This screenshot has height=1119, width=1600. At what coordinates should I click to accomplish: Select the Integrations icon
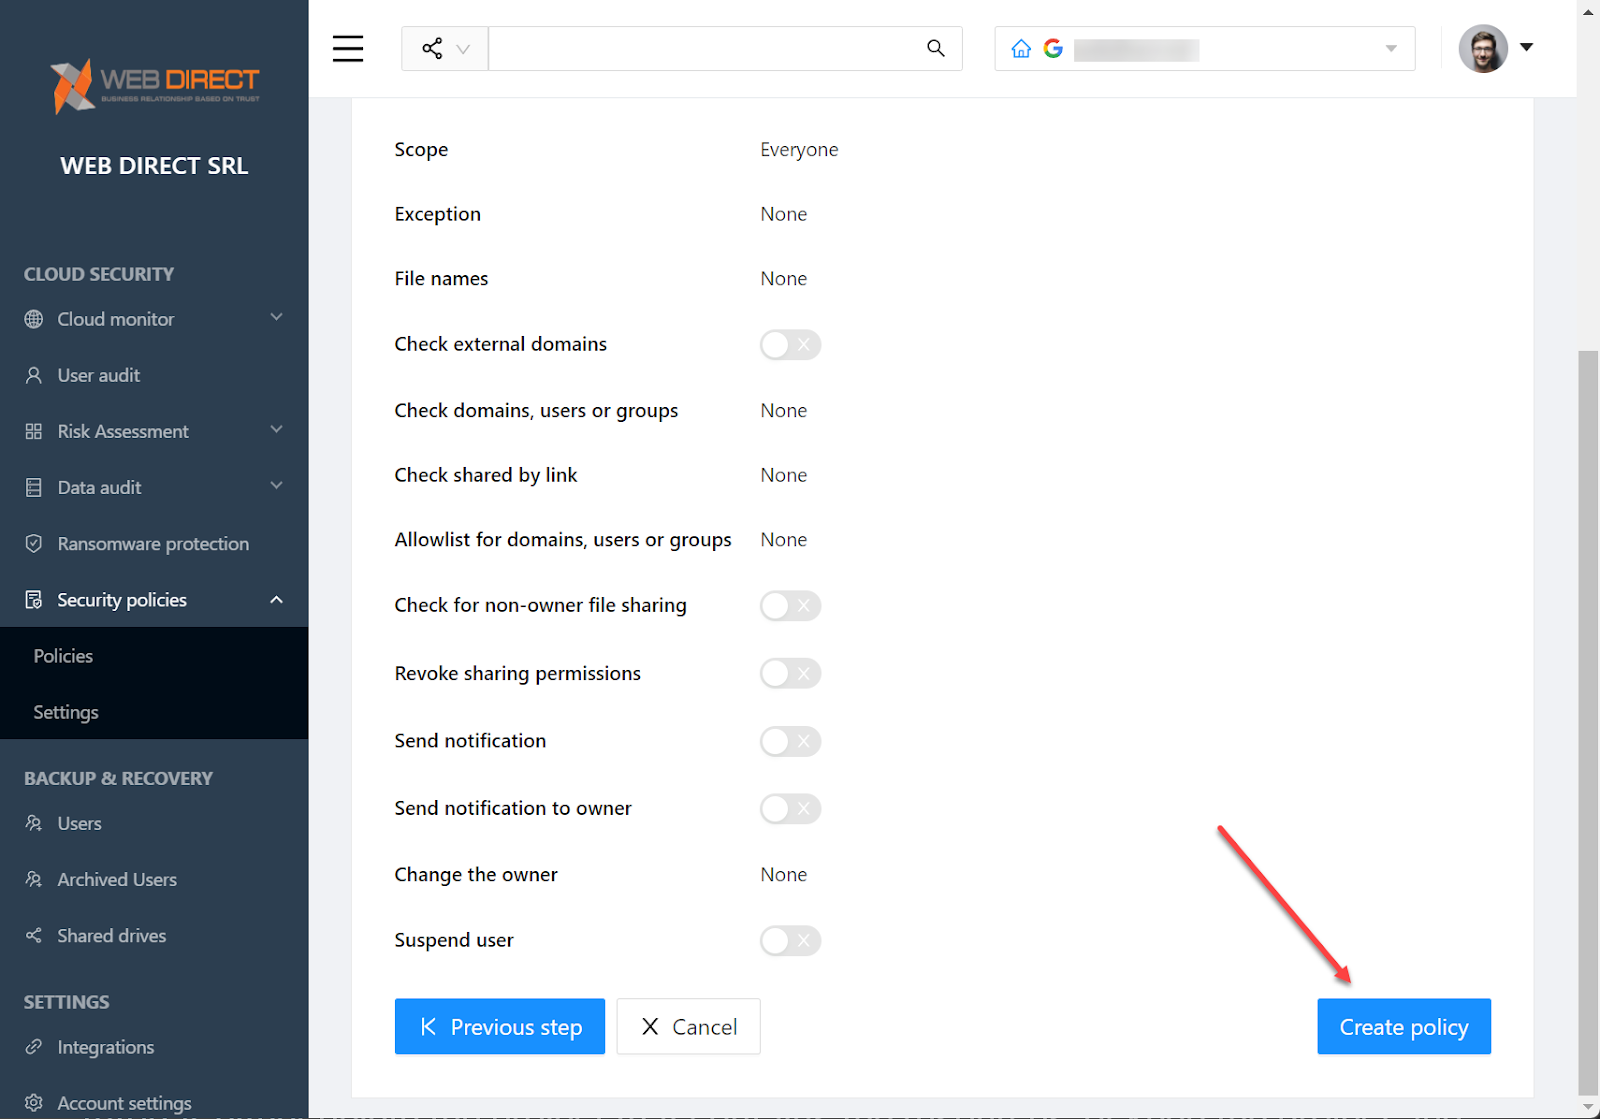pyautogui.click(x=33, y=1047)
